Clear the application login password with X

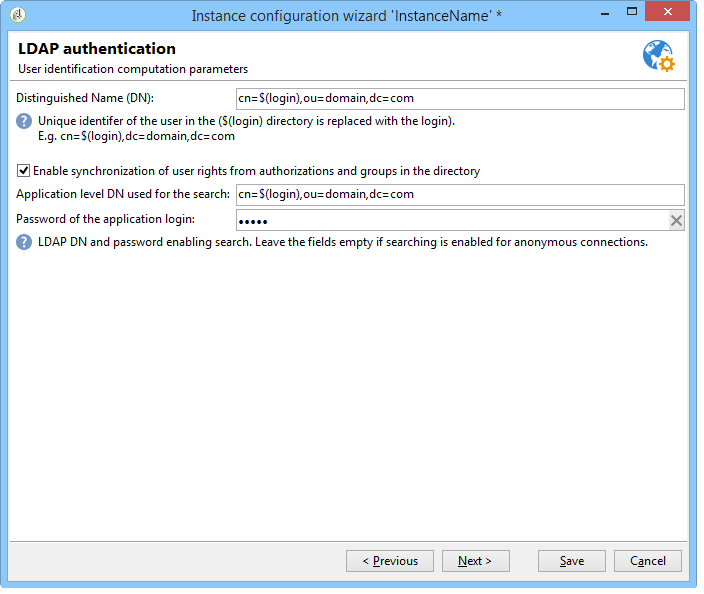676,220
